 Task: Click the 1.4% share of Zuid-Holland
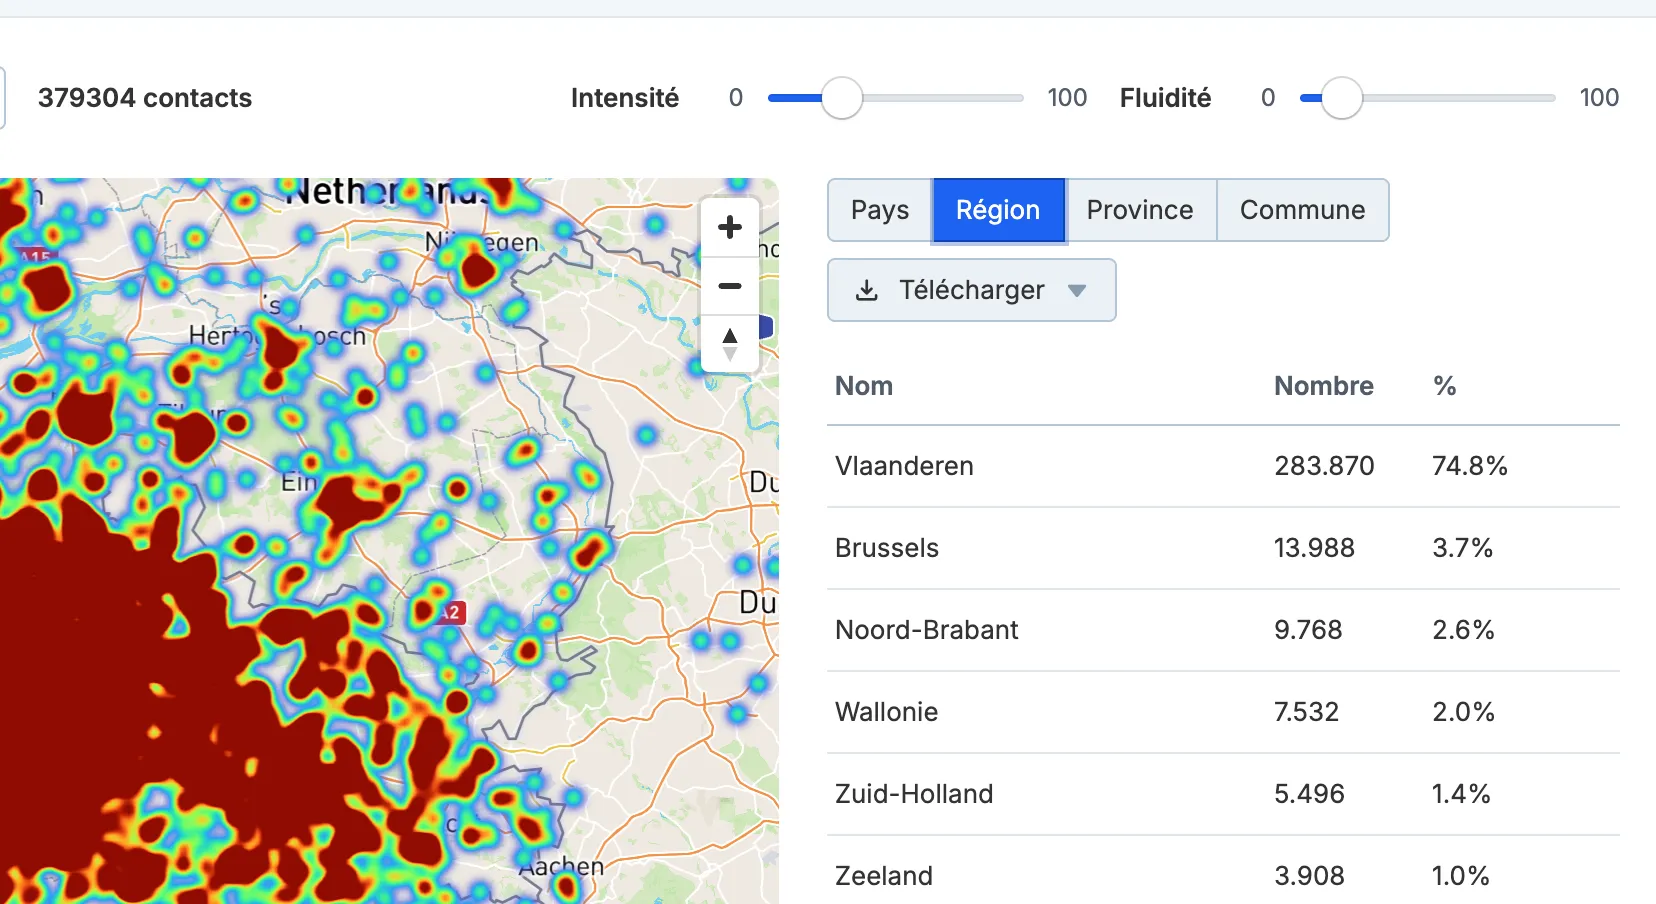tap(1461, 794)
